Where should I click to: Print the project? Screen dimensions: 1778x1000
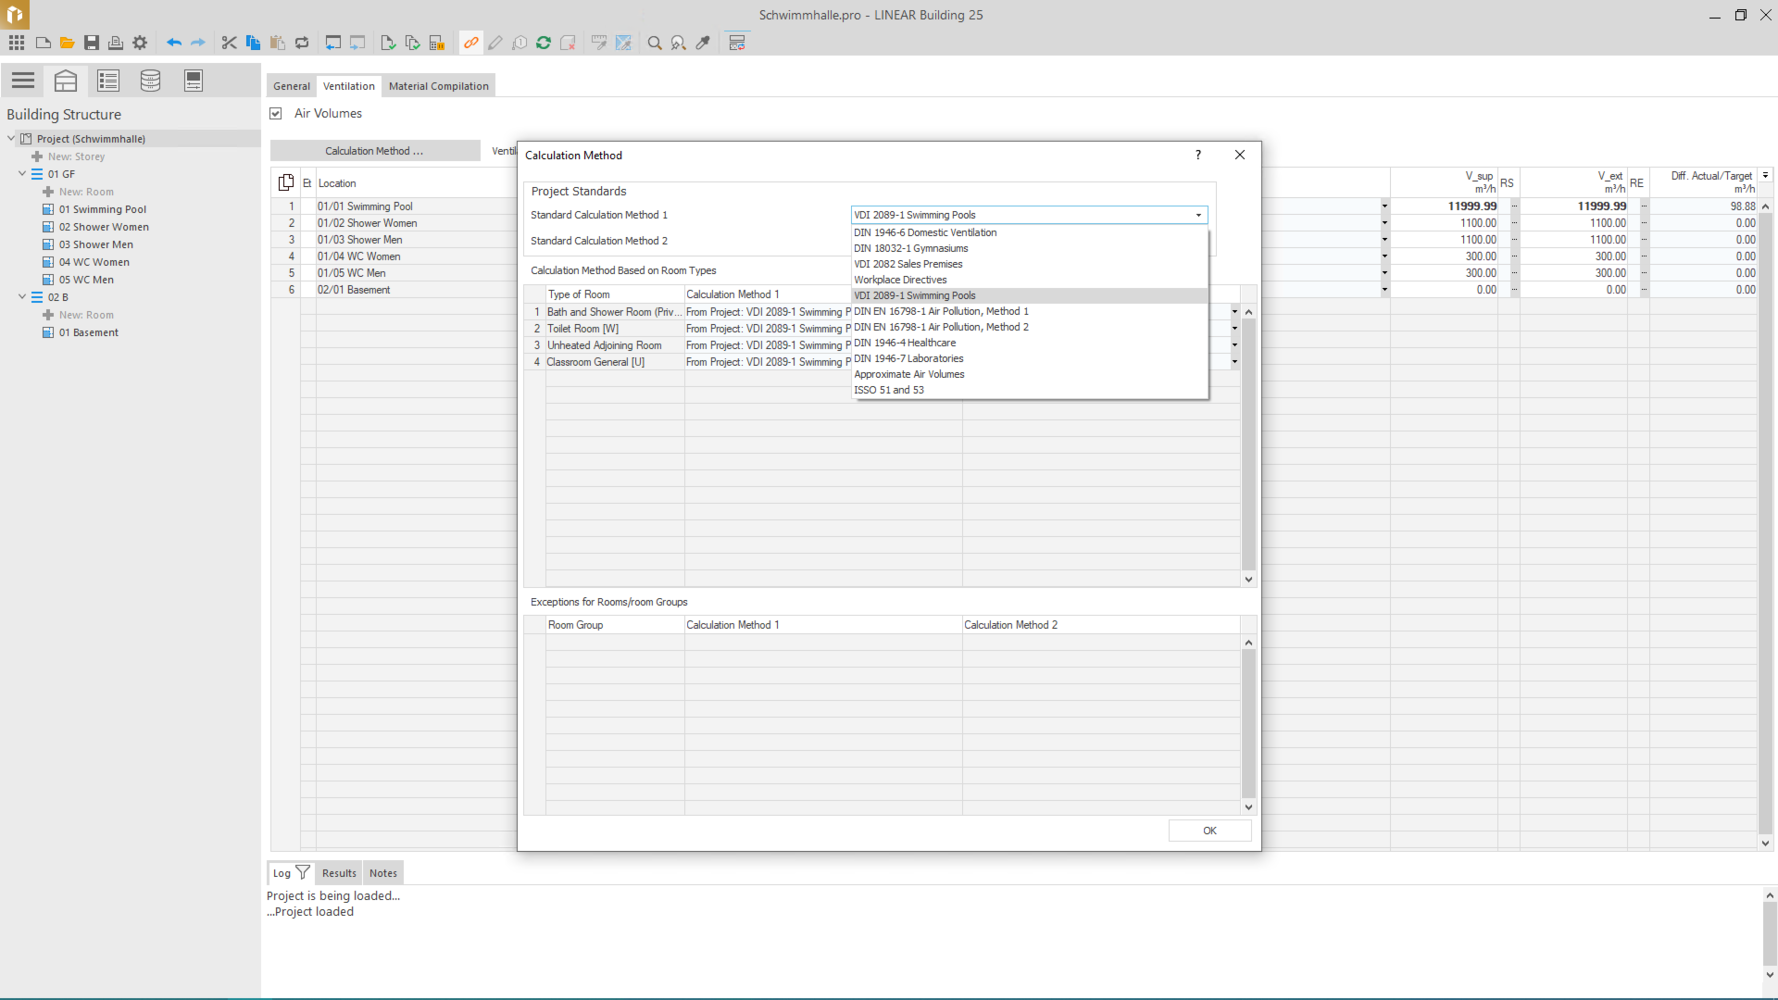(x=115, y=43)
